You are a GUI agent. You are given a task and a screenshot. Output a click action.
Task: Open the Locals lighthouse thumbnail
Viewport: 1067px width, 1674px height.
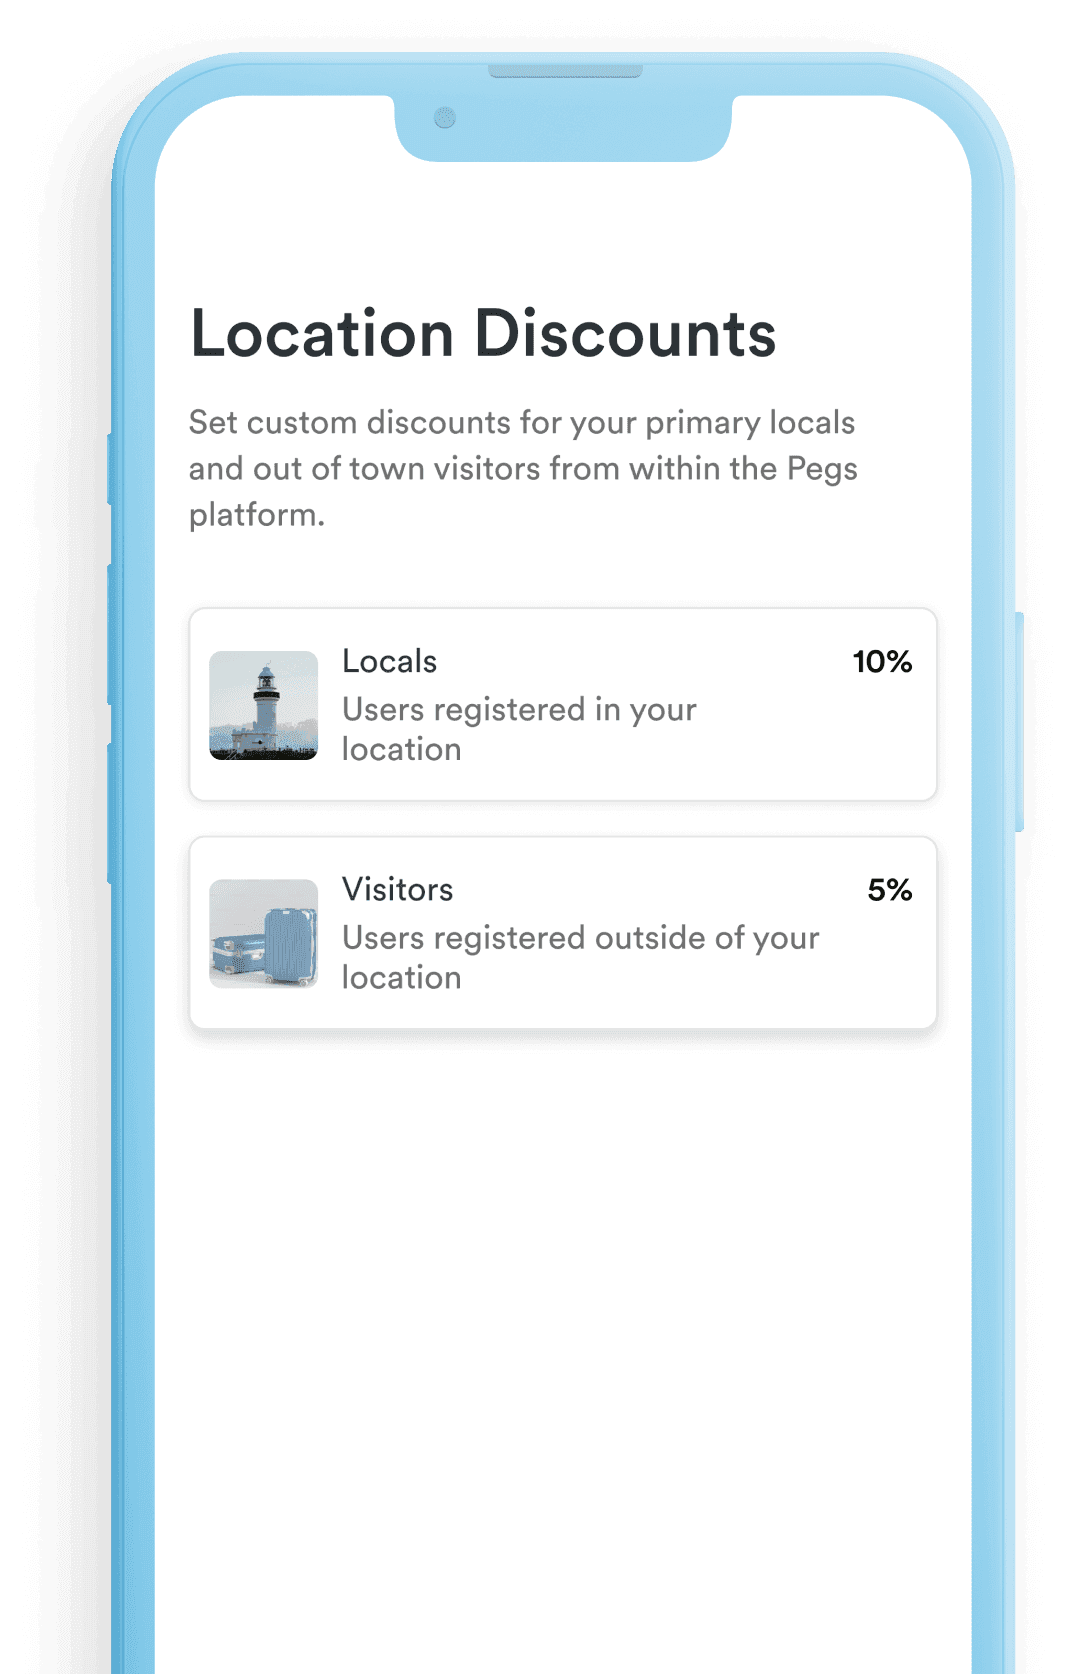pos(263,705)
